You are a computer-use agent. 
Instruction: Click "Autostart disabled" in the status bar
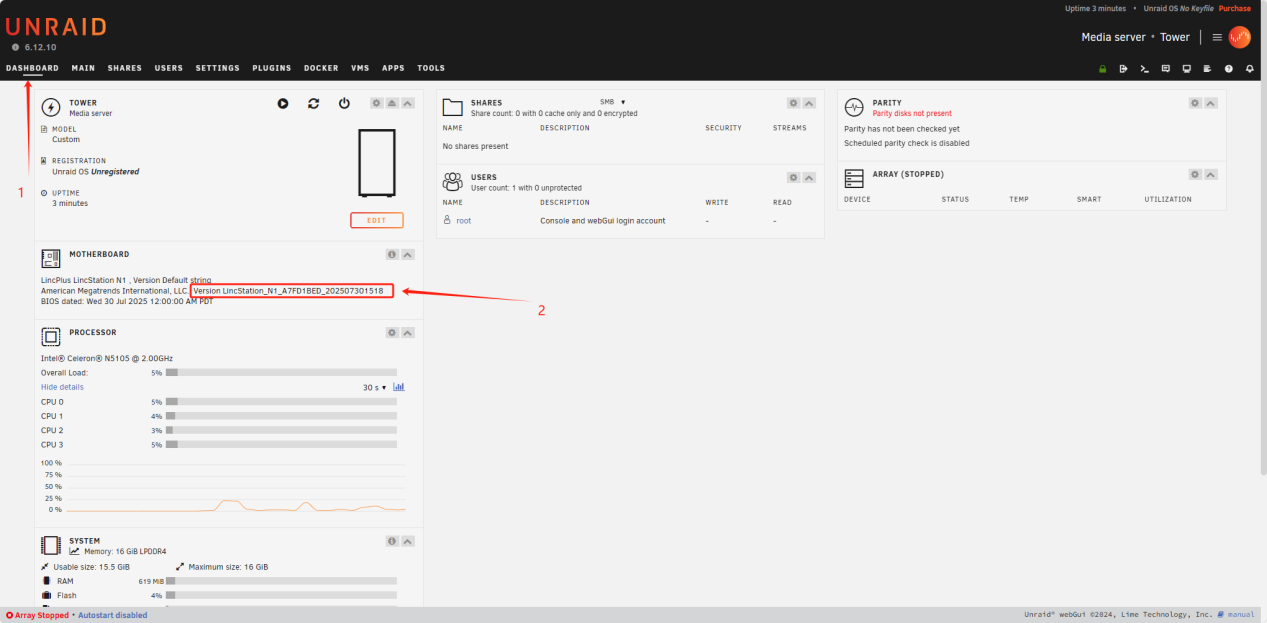[x=112, y=615]
